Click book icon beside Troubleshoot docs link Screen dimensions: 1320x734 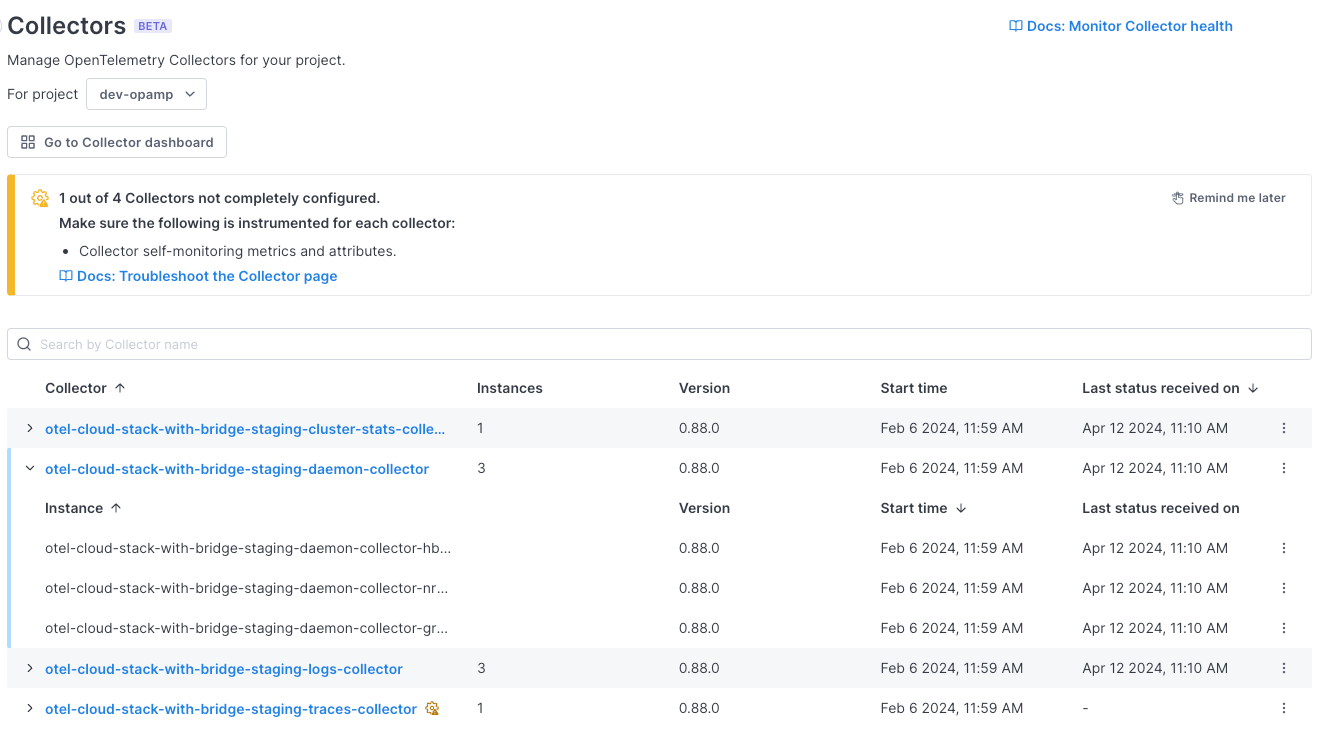click(66, 276)
